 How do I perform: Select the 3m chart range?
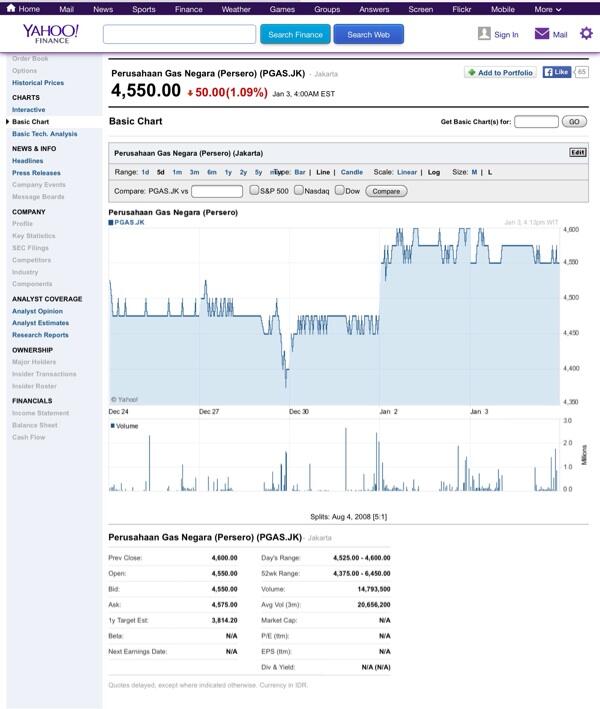point(194,172)
